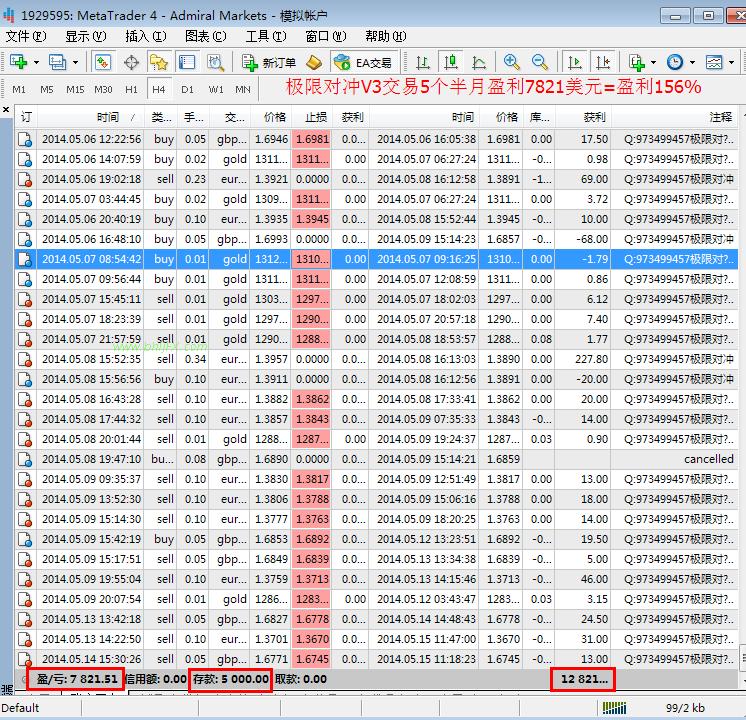Viewport: 746px width, 720px height.
Task: Open the 显示(V) menu
Action: [86, 36]
